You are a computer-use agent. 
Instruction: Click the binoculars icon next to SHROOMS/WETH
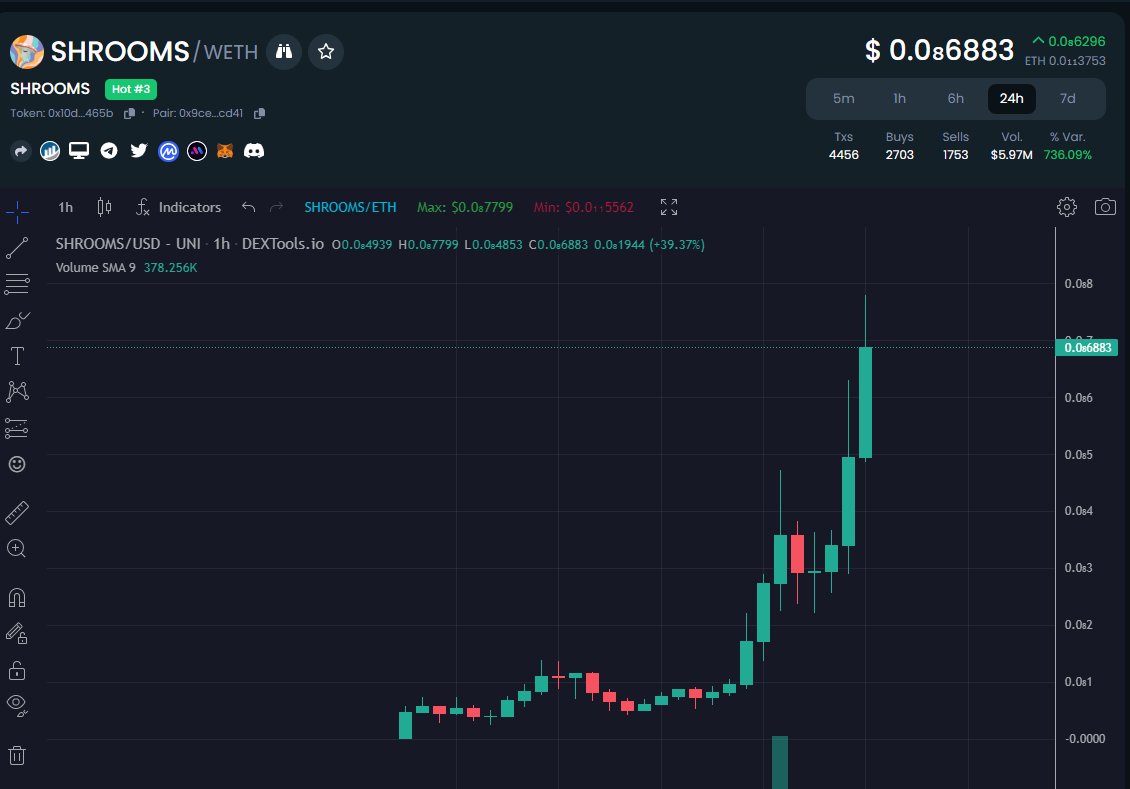[x=284, y=52]
